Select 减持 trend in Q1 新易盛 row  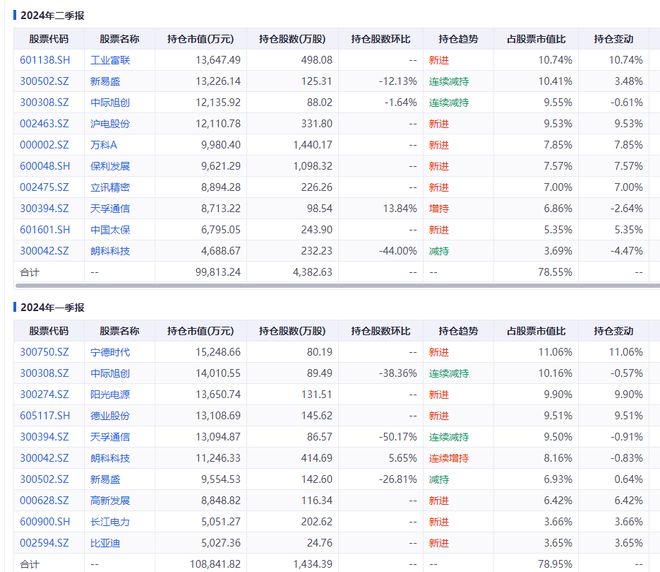(439, 479)
